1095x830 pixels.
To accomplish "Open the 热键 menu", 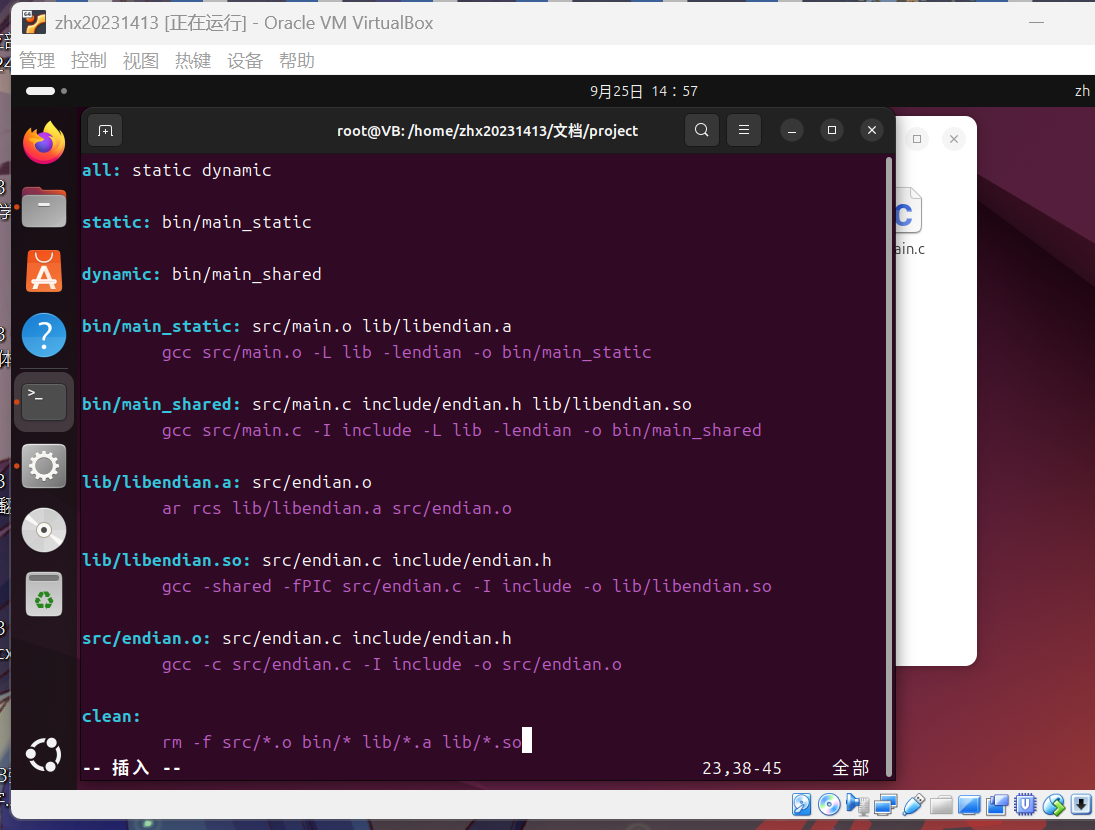I will 193,61.
